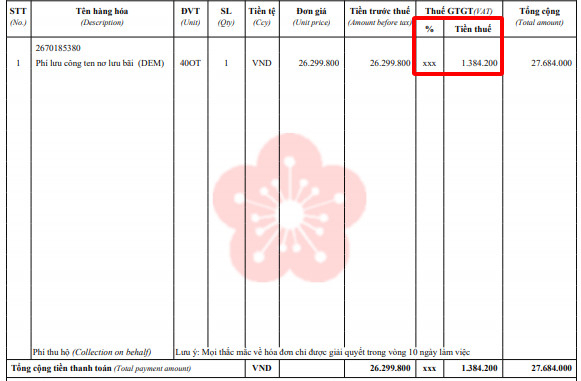Select the ĐVT (Unit) column header

[x=190, y=17]
